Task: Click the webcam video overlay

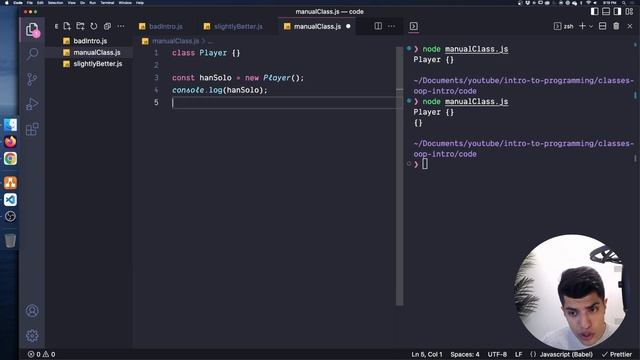Action: pyautogui.click(x=571, y=291)
